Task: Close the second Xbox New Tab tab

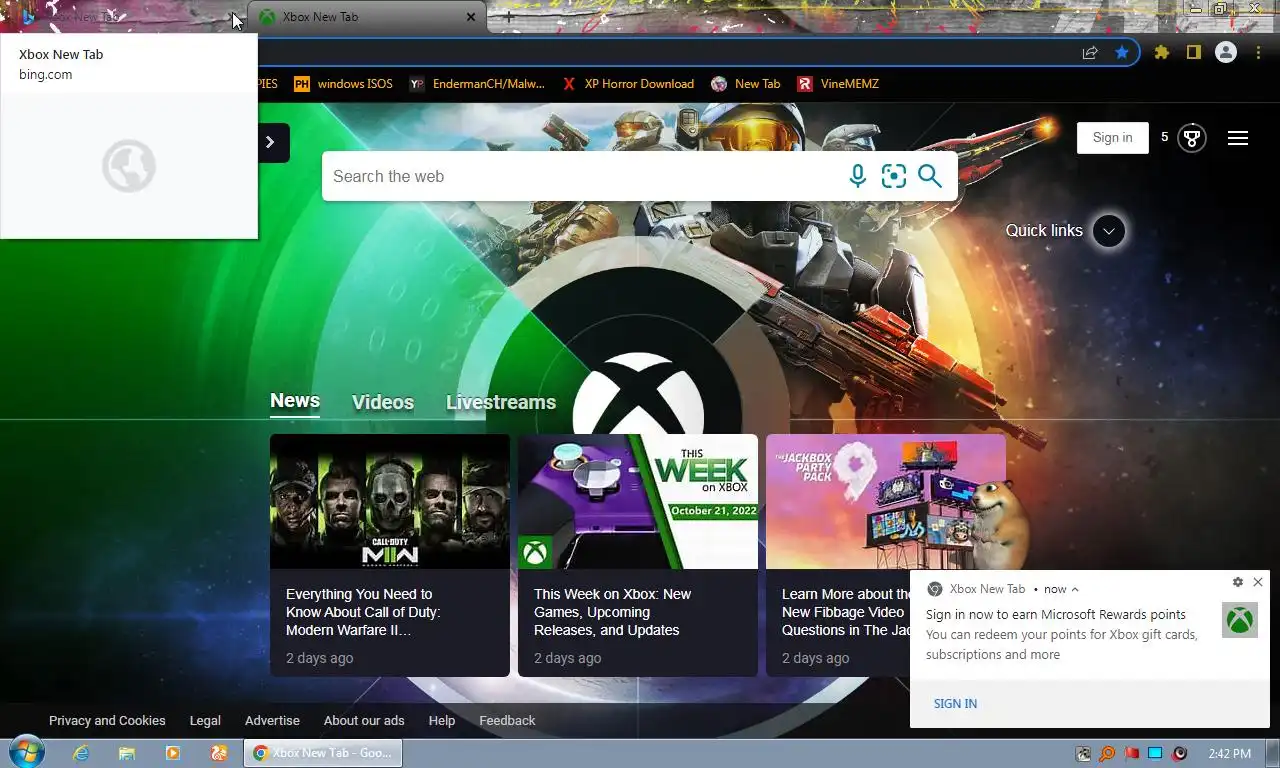Action: [471, 17]
